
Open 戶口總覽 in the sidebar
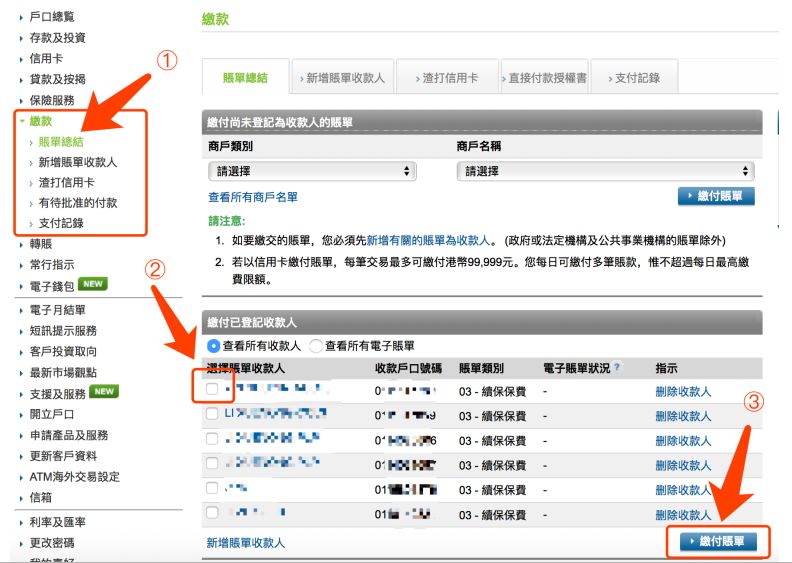52,17
